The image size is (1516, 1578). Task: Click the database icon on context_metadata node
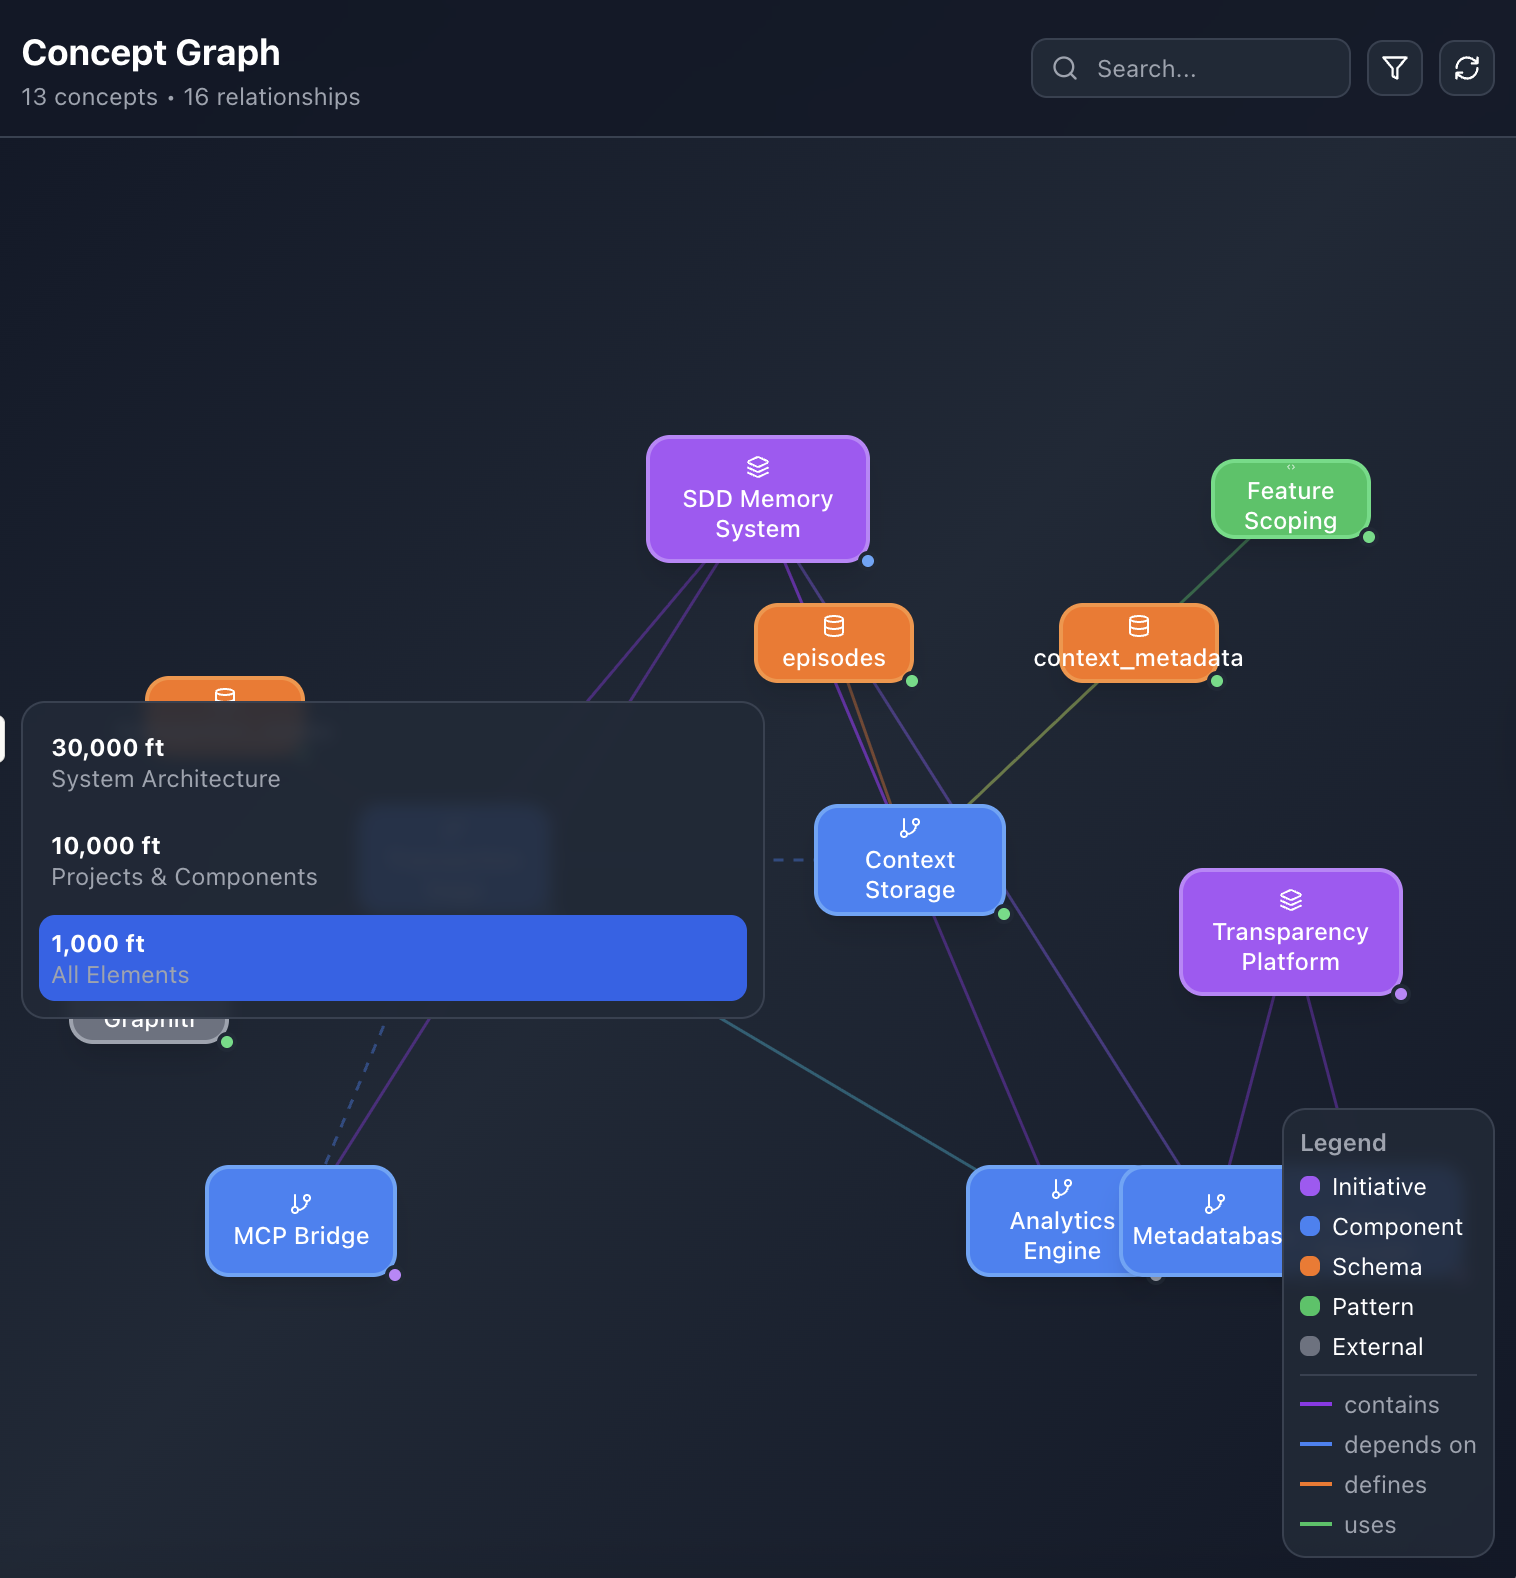(1139, 626)
